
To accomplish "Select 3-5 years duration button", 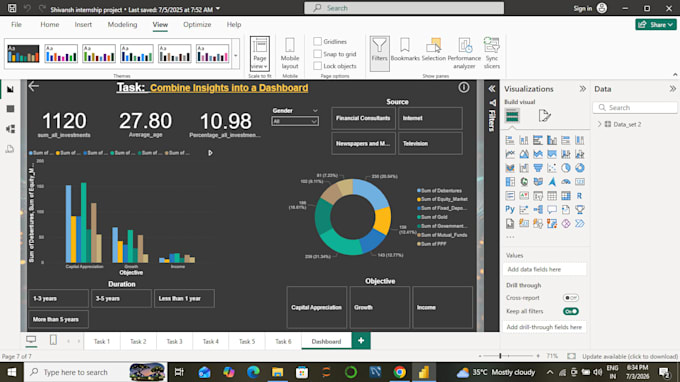I will [121, 298].
